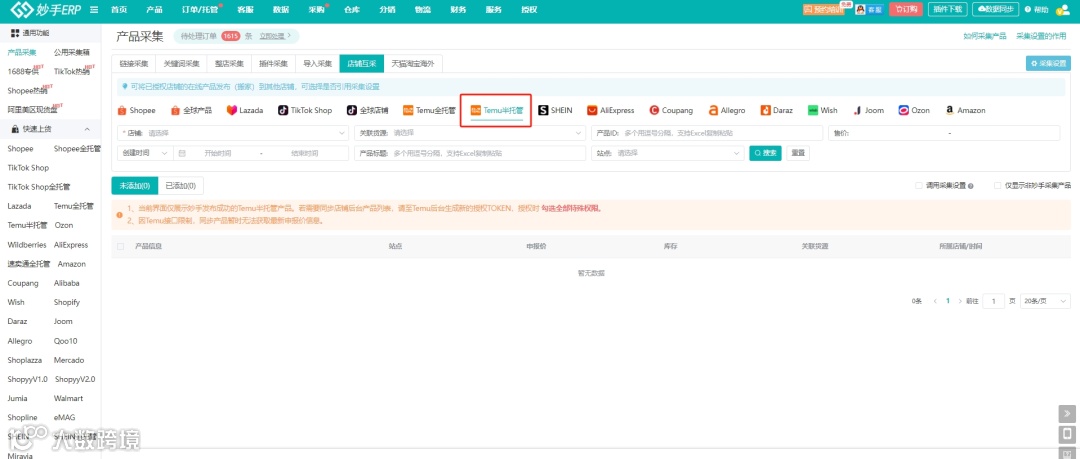Click the 数据同步 data sync button
The height and width of the screenshot is (459, 1080).
coord(995,10)
